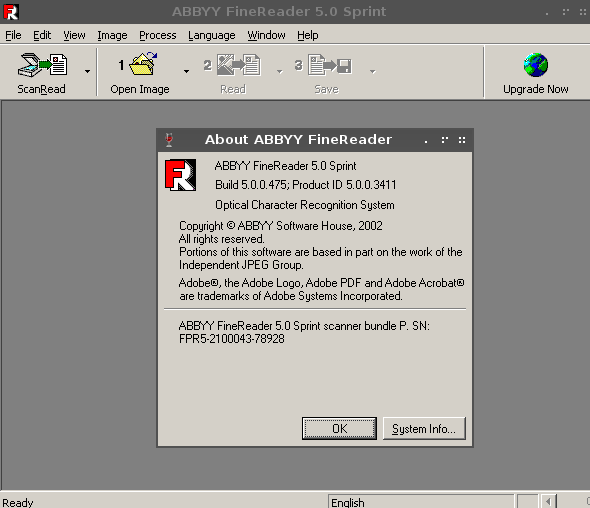The image size is (590, 508).
Task: Click the wine glass icon on About dialog title
Action: pyautogui.click(x=169, y=140)
